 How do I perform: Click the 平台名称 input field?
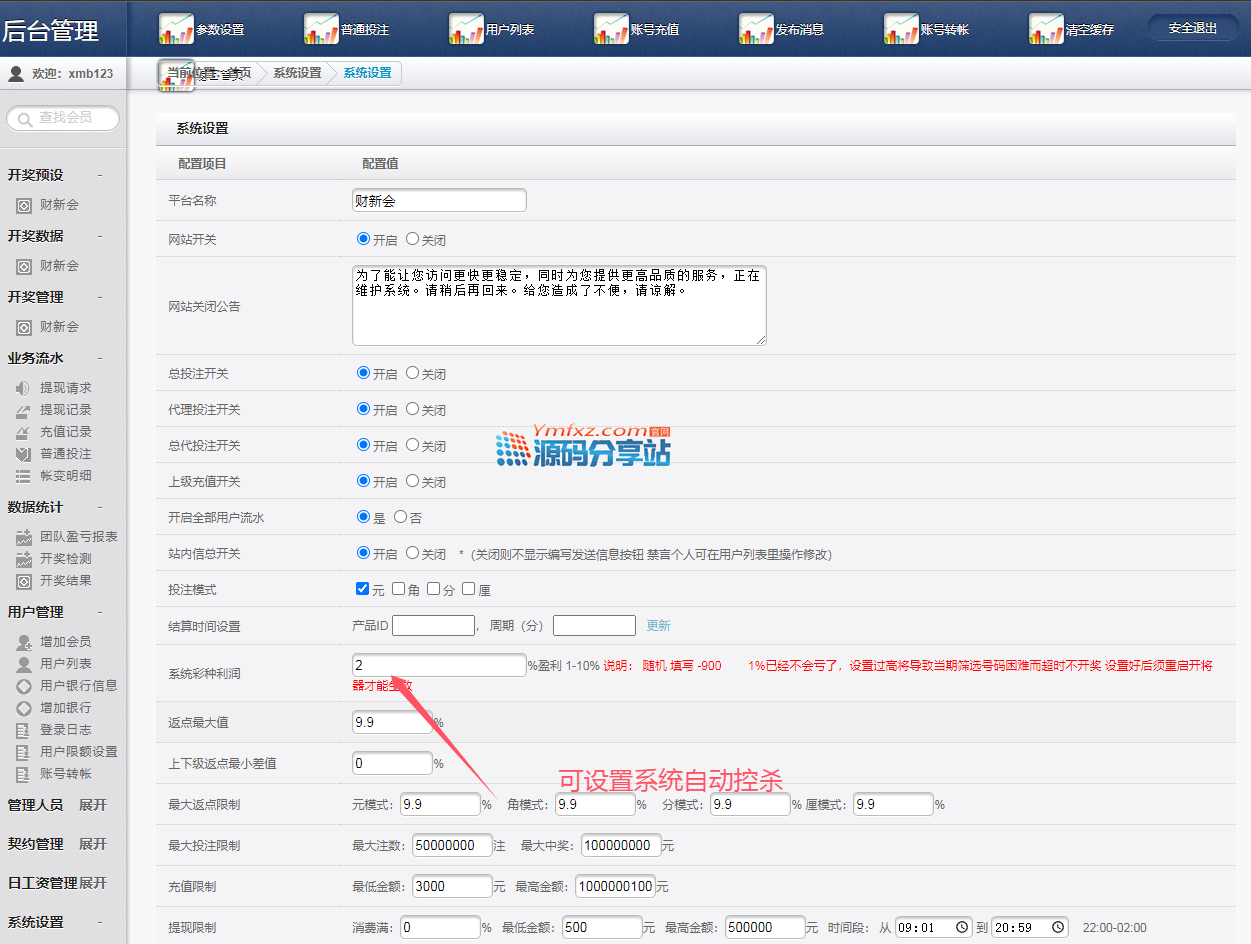coord(439,200)
